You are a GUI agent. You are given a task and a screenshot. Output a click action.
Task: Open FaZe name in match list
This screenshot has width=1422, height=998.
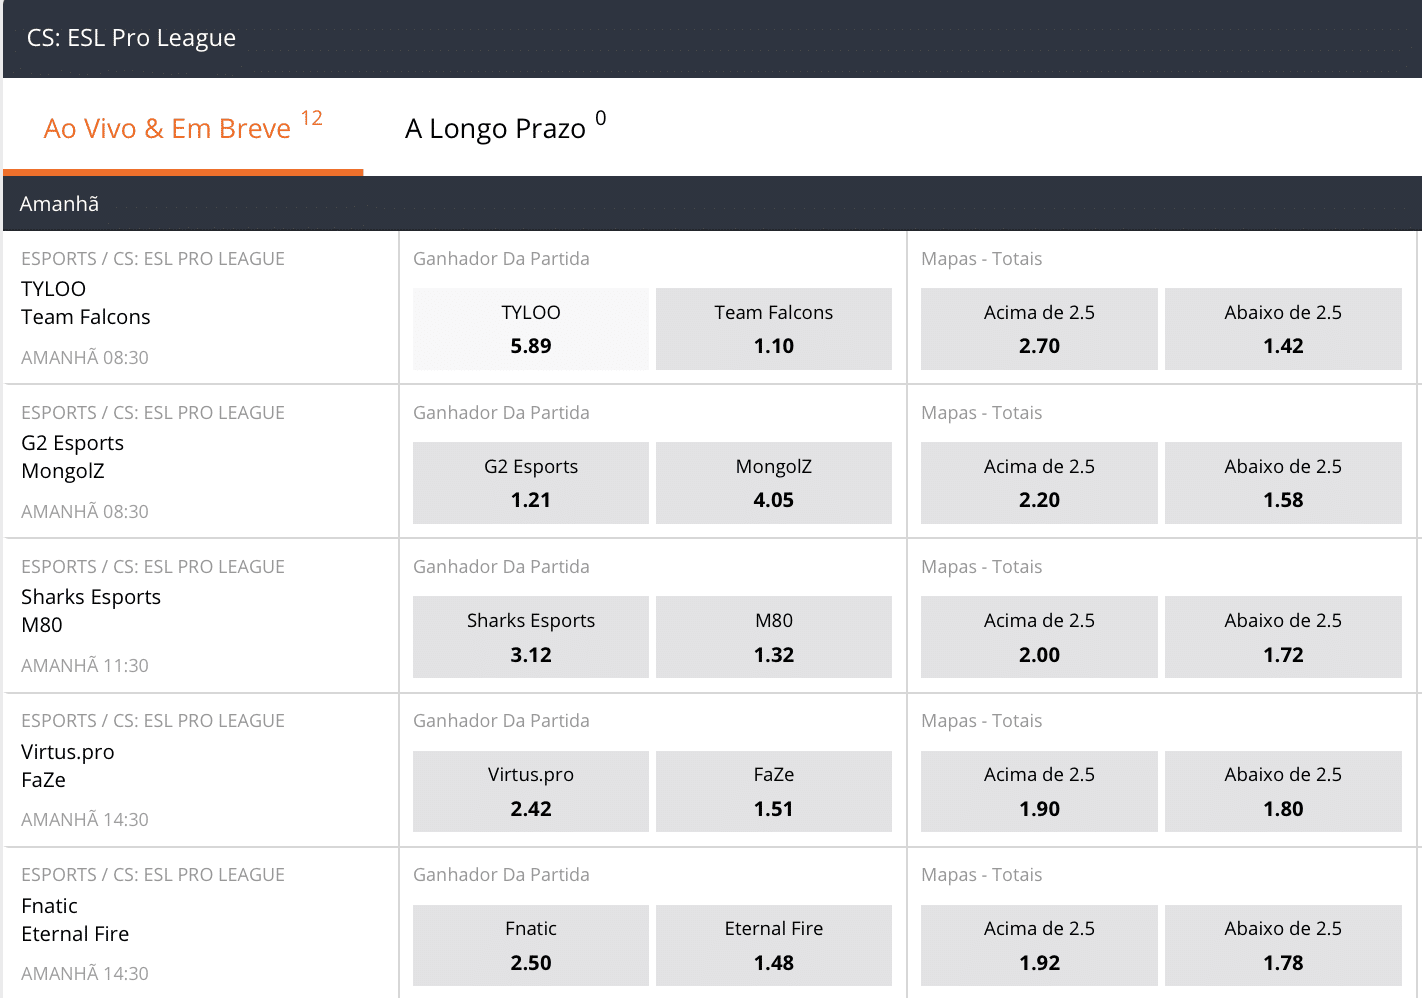[44, 780]
